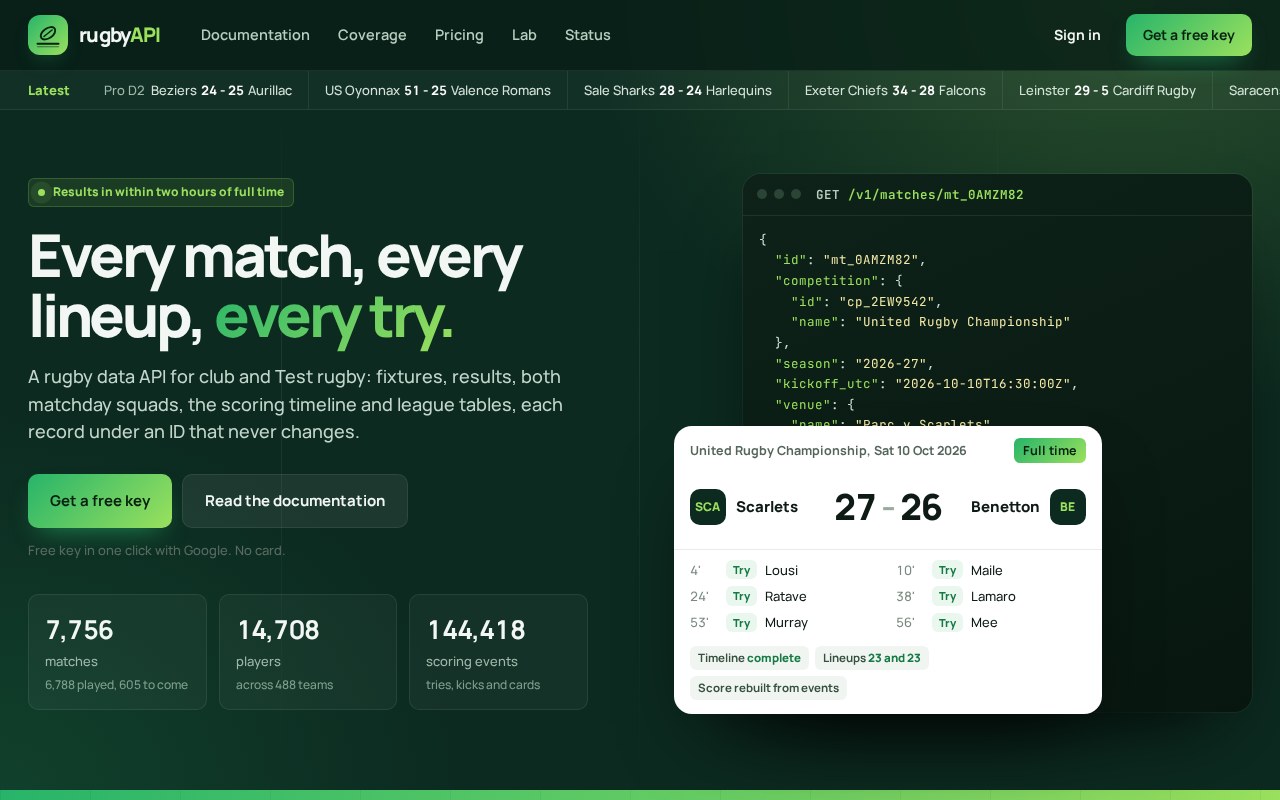Open Exeter Chiefs 34 - 28 Falcons result
Screen dimensions: 1280x800
[895, 90]
